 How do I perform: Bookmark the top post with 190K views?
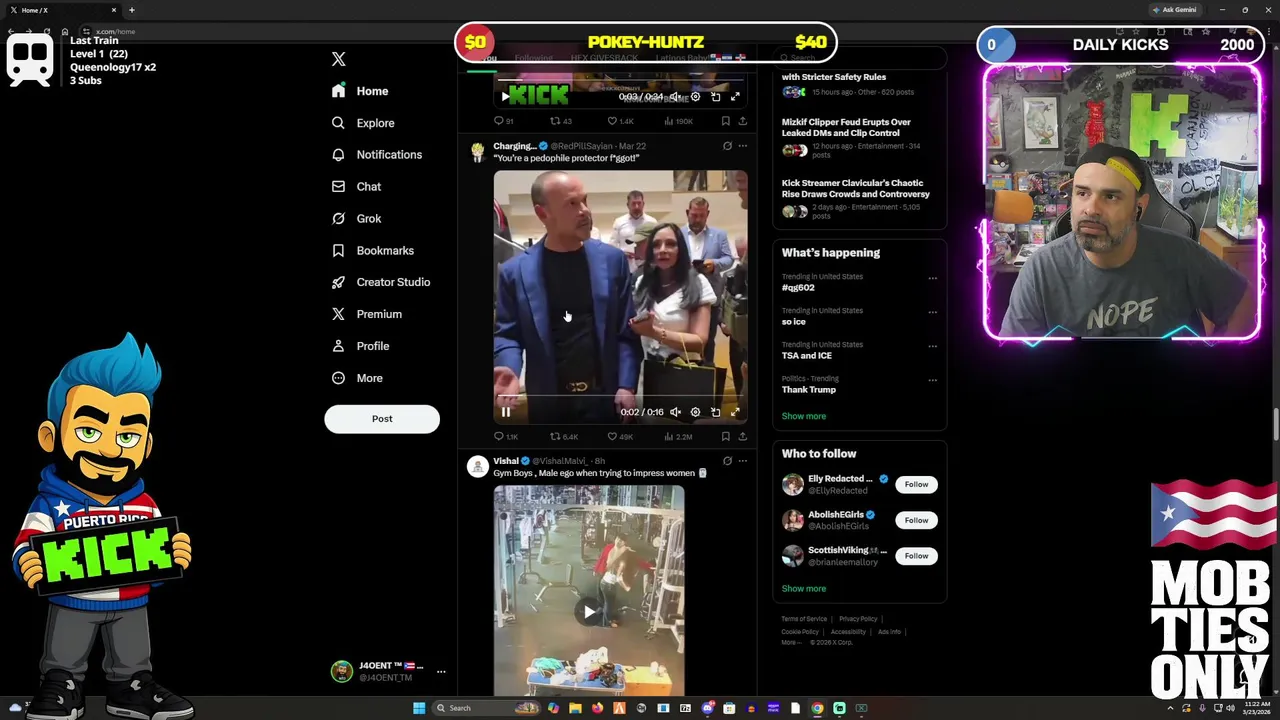[726, 121]
